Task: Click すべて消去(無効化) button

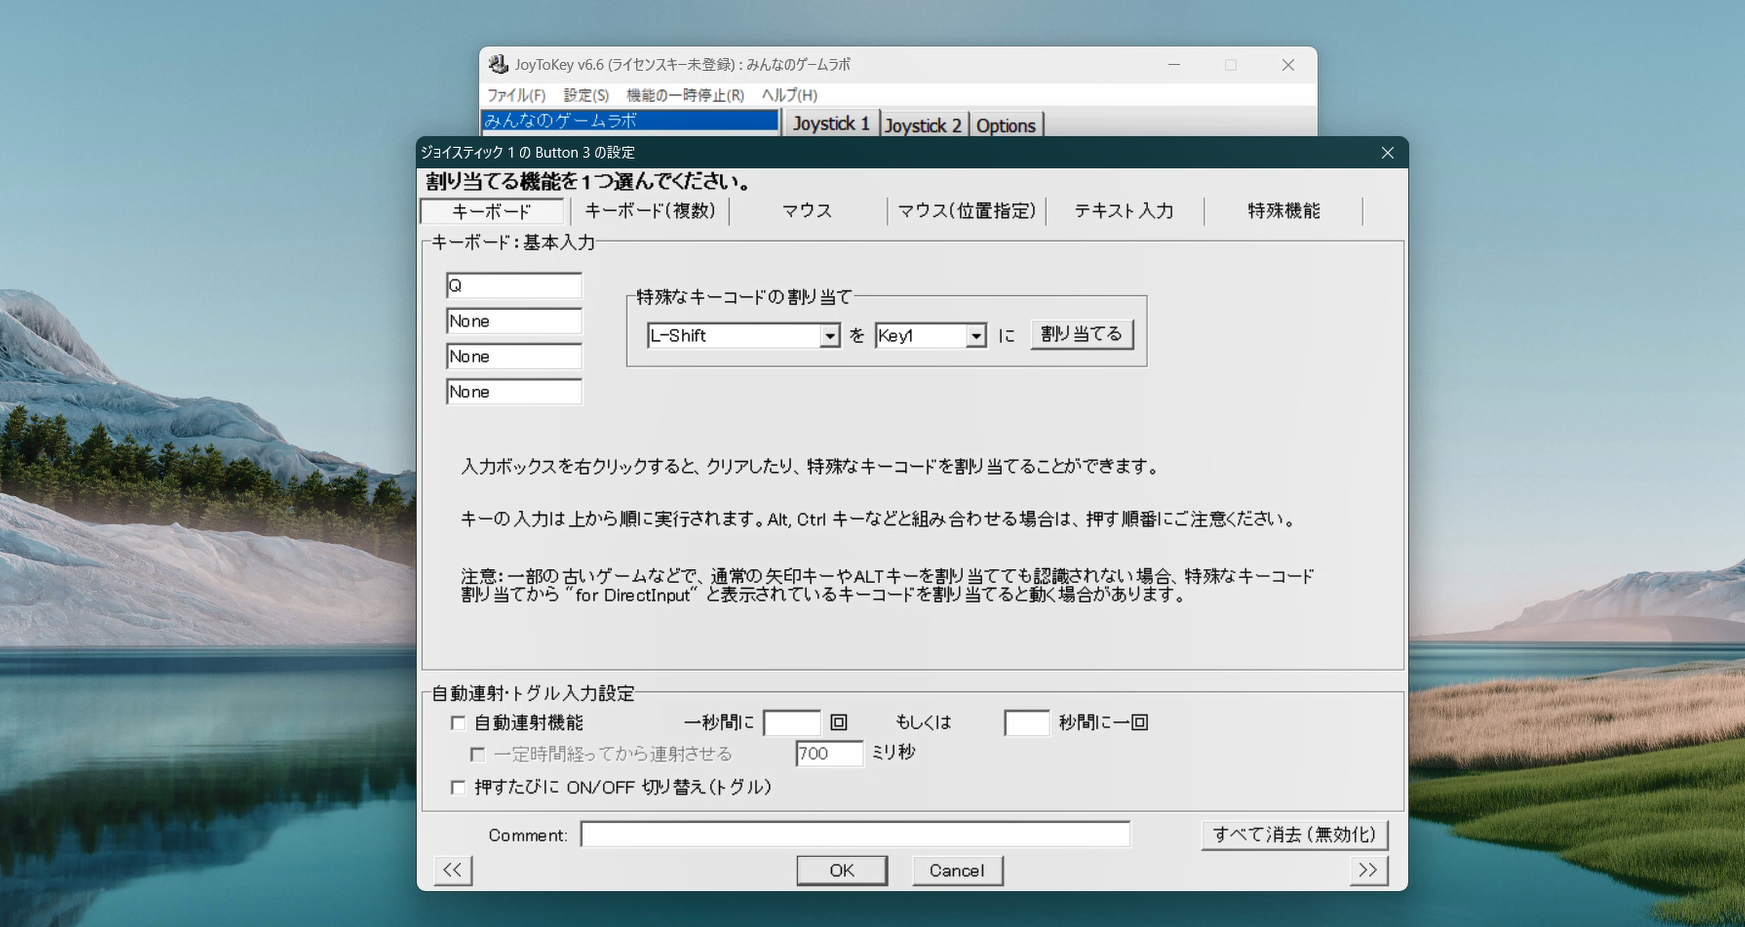Action: 1294,835
